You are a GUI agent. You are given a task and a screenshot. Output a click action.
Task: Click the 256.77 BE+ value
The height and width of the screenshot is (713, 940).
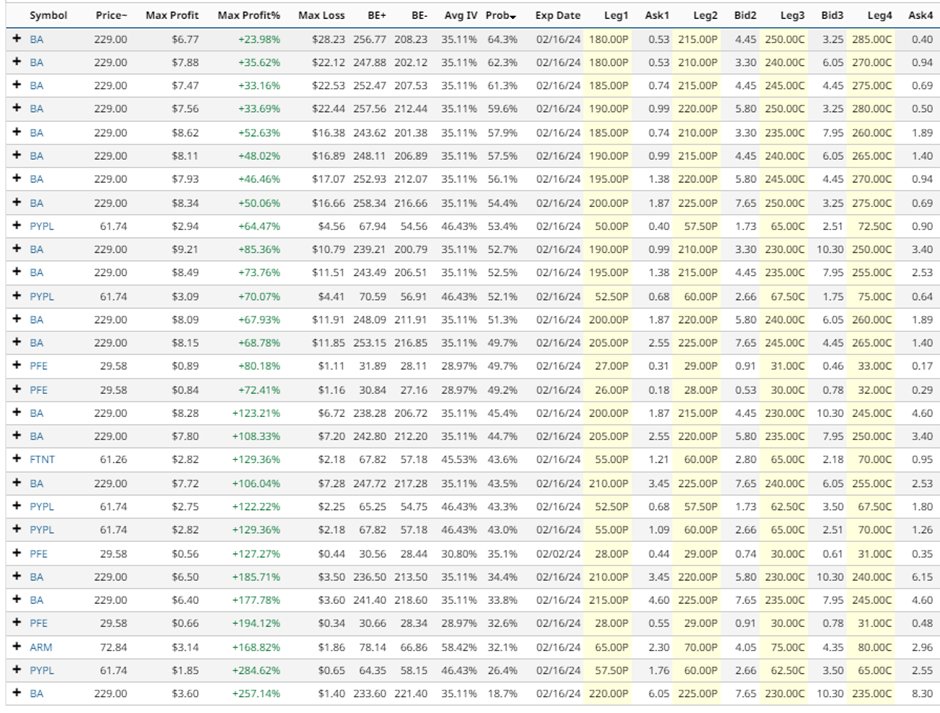[x=369, y=40]
